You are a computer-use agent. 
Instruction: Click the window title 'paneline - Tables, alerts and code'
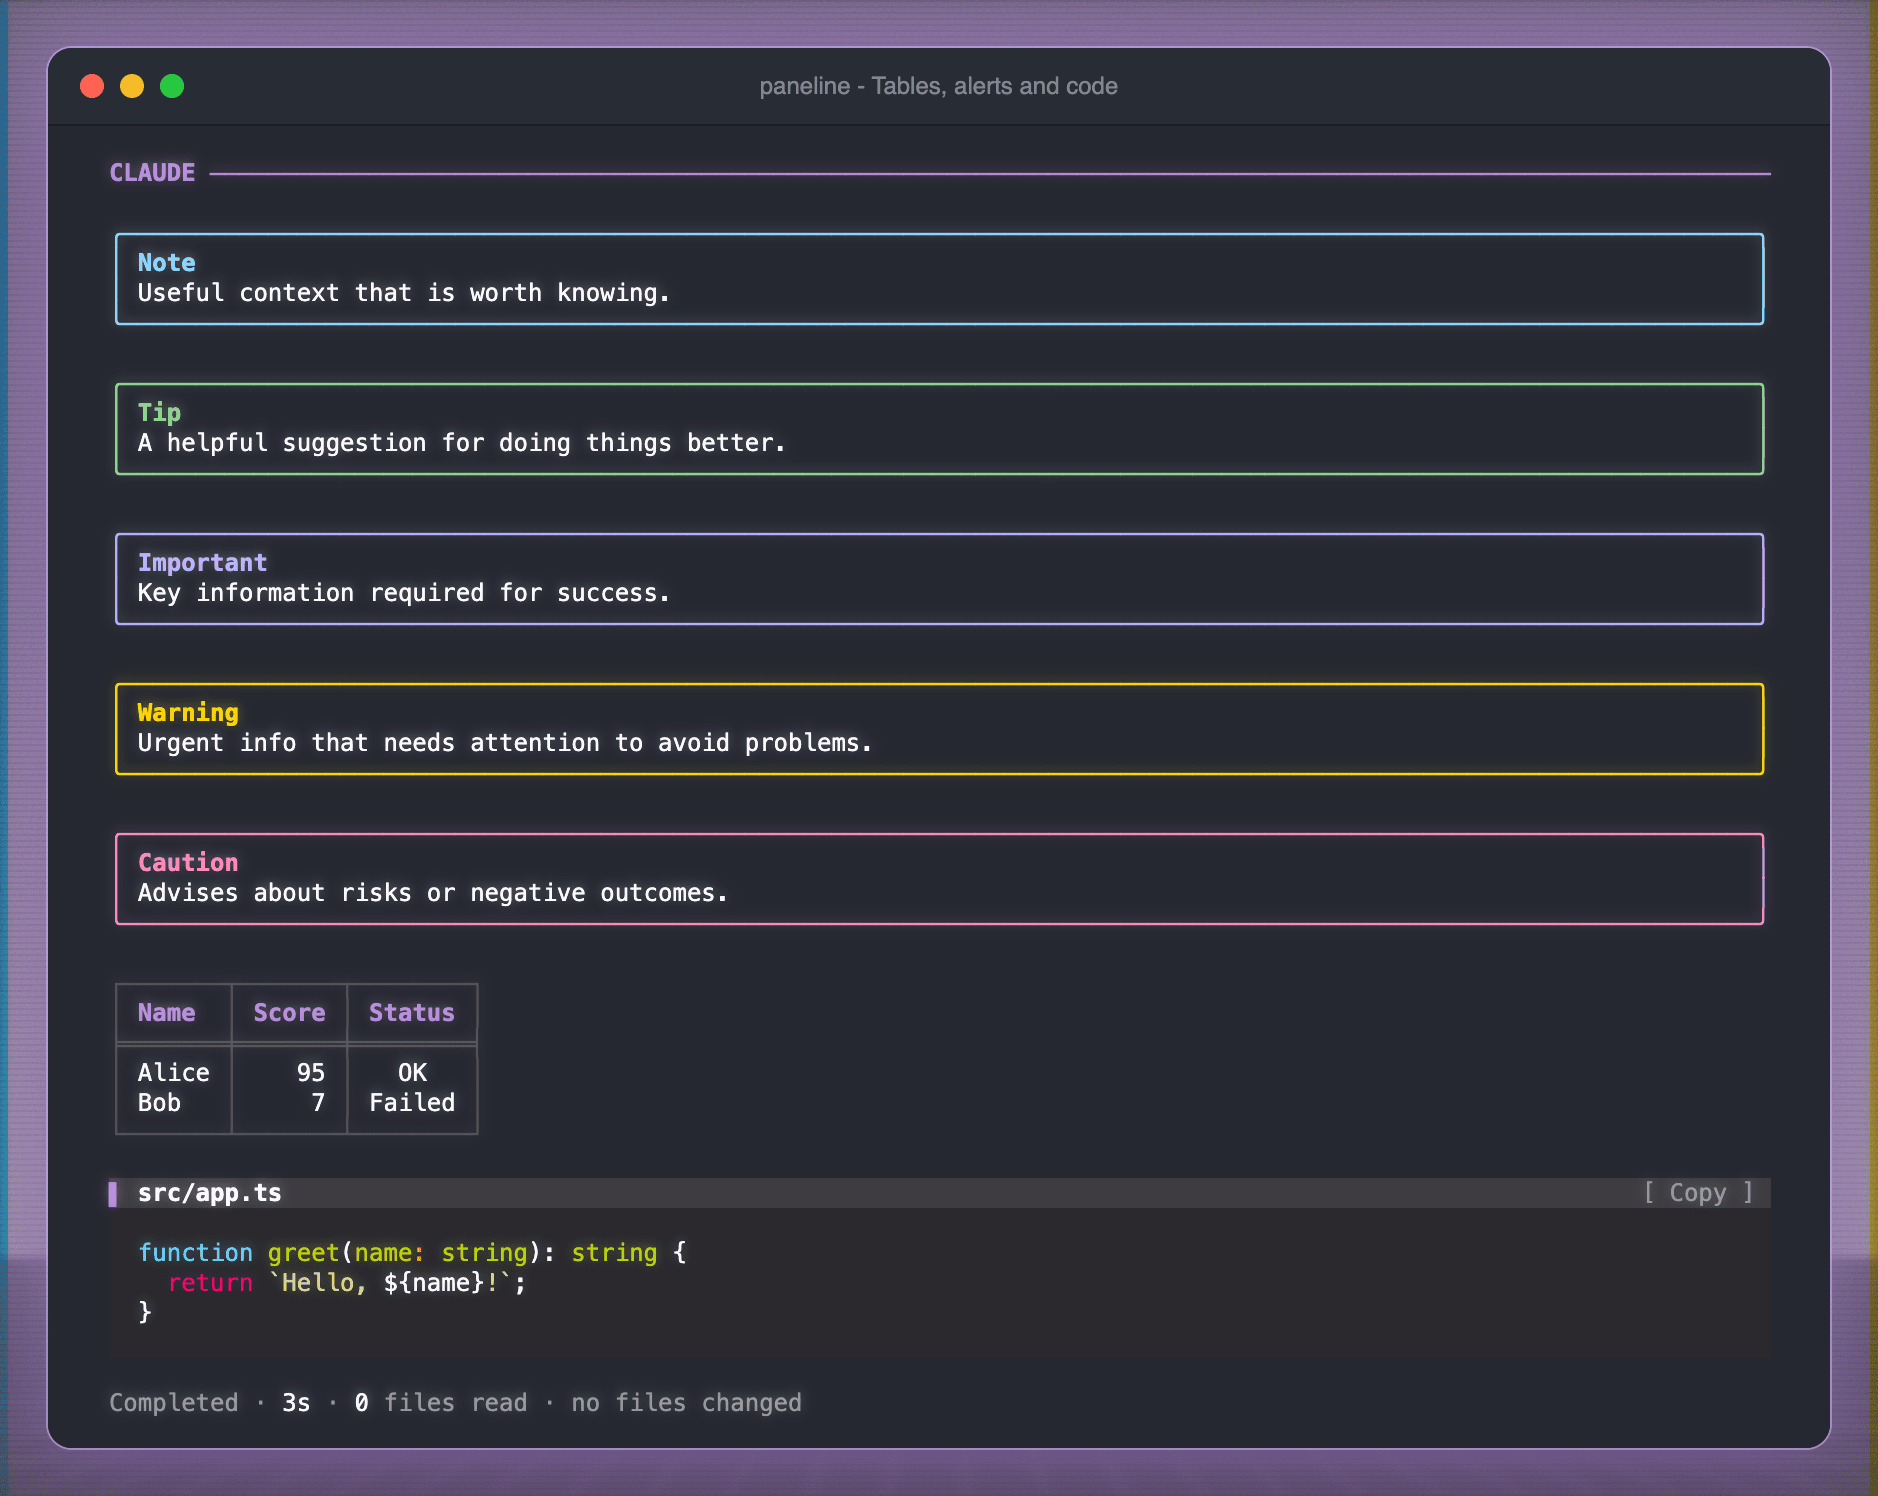click(938, 86)
